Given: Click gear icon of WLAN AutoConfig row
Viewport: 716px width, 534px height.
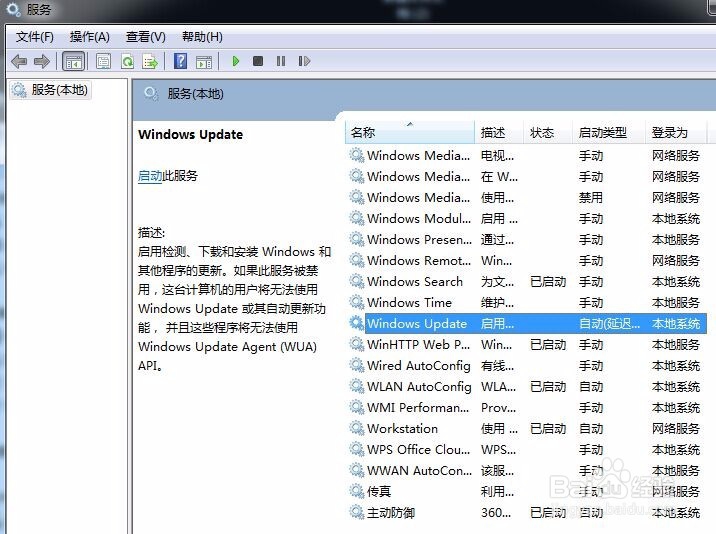Looking at the screenshot, I should (357, 386).
